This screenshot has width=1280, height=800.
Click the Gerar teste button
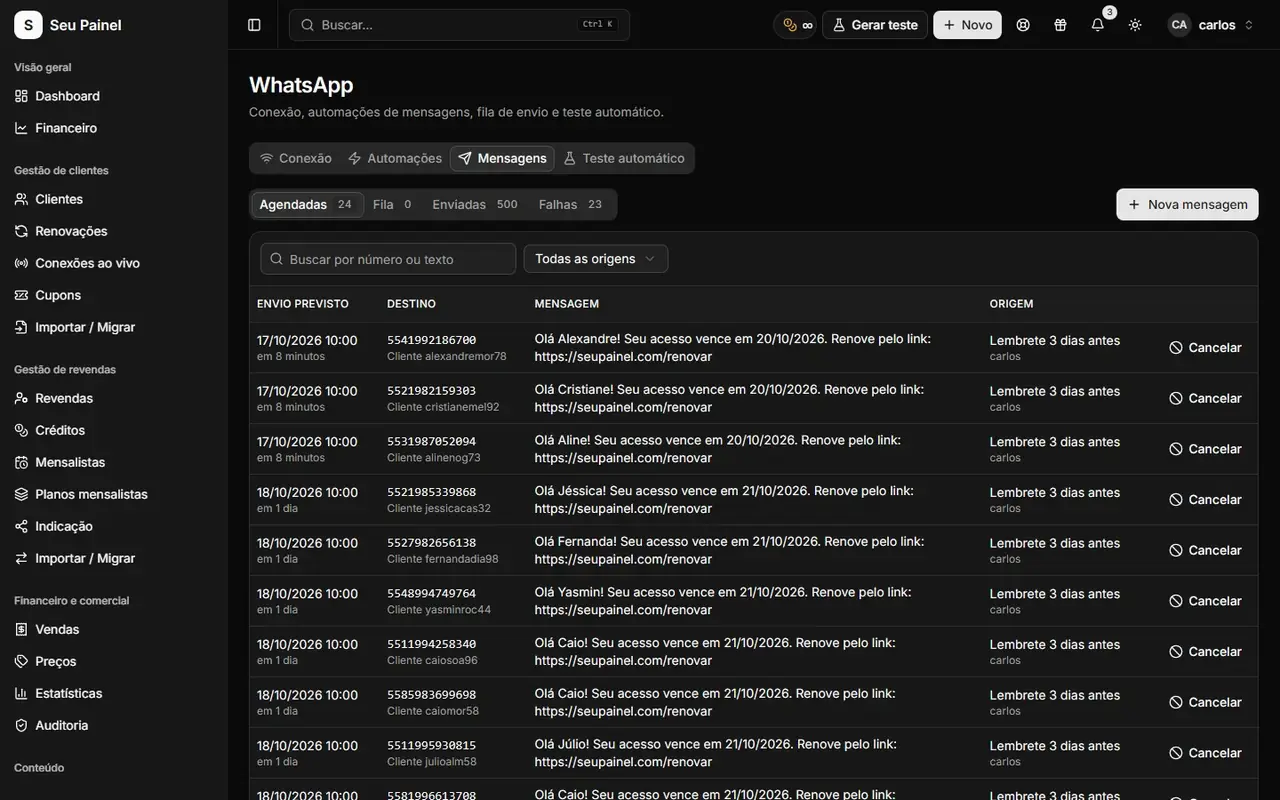[x=875, y=25]
